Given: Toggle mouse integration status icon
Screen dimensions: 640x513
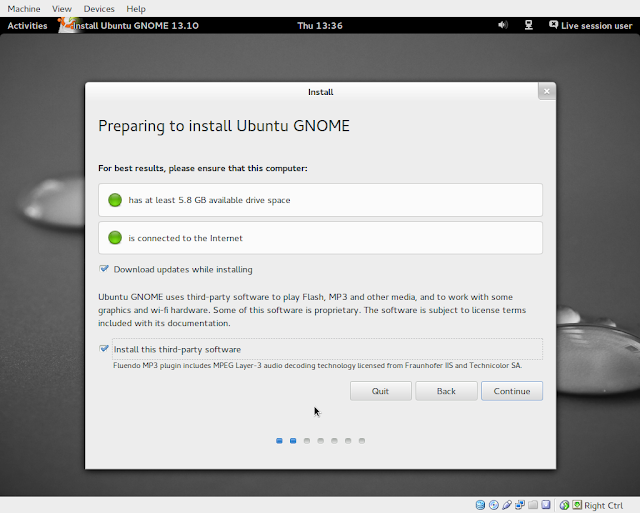Looking at the screenshot, I should coord(564,505).
